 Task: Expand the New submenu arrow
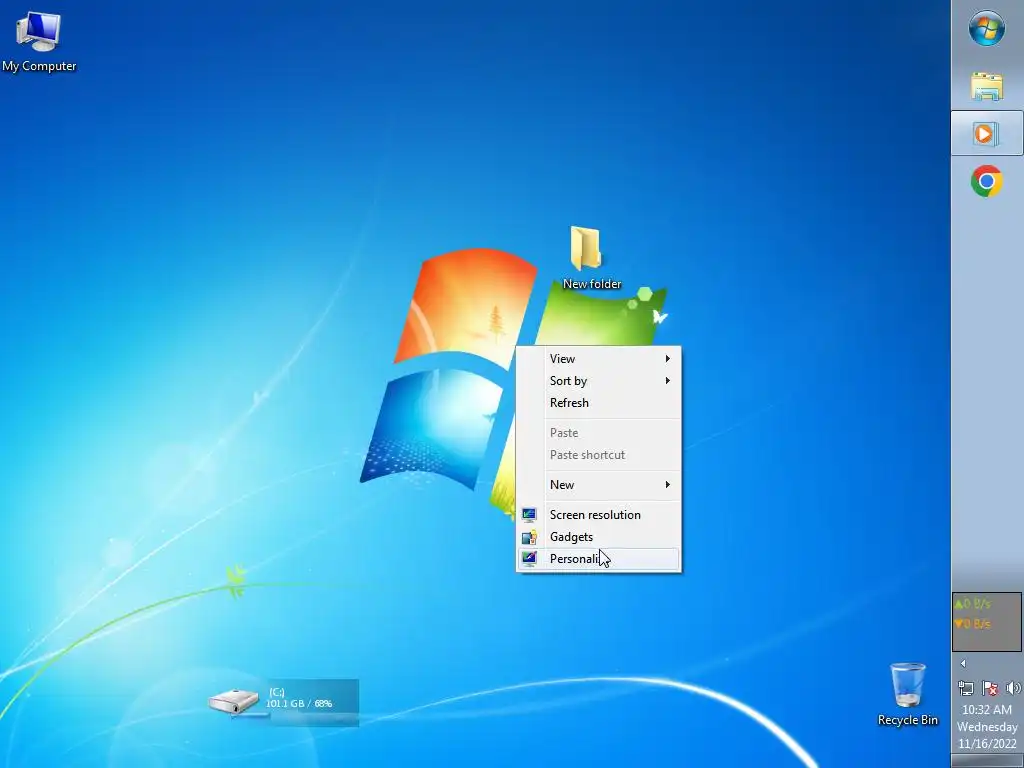click(667, 485)
